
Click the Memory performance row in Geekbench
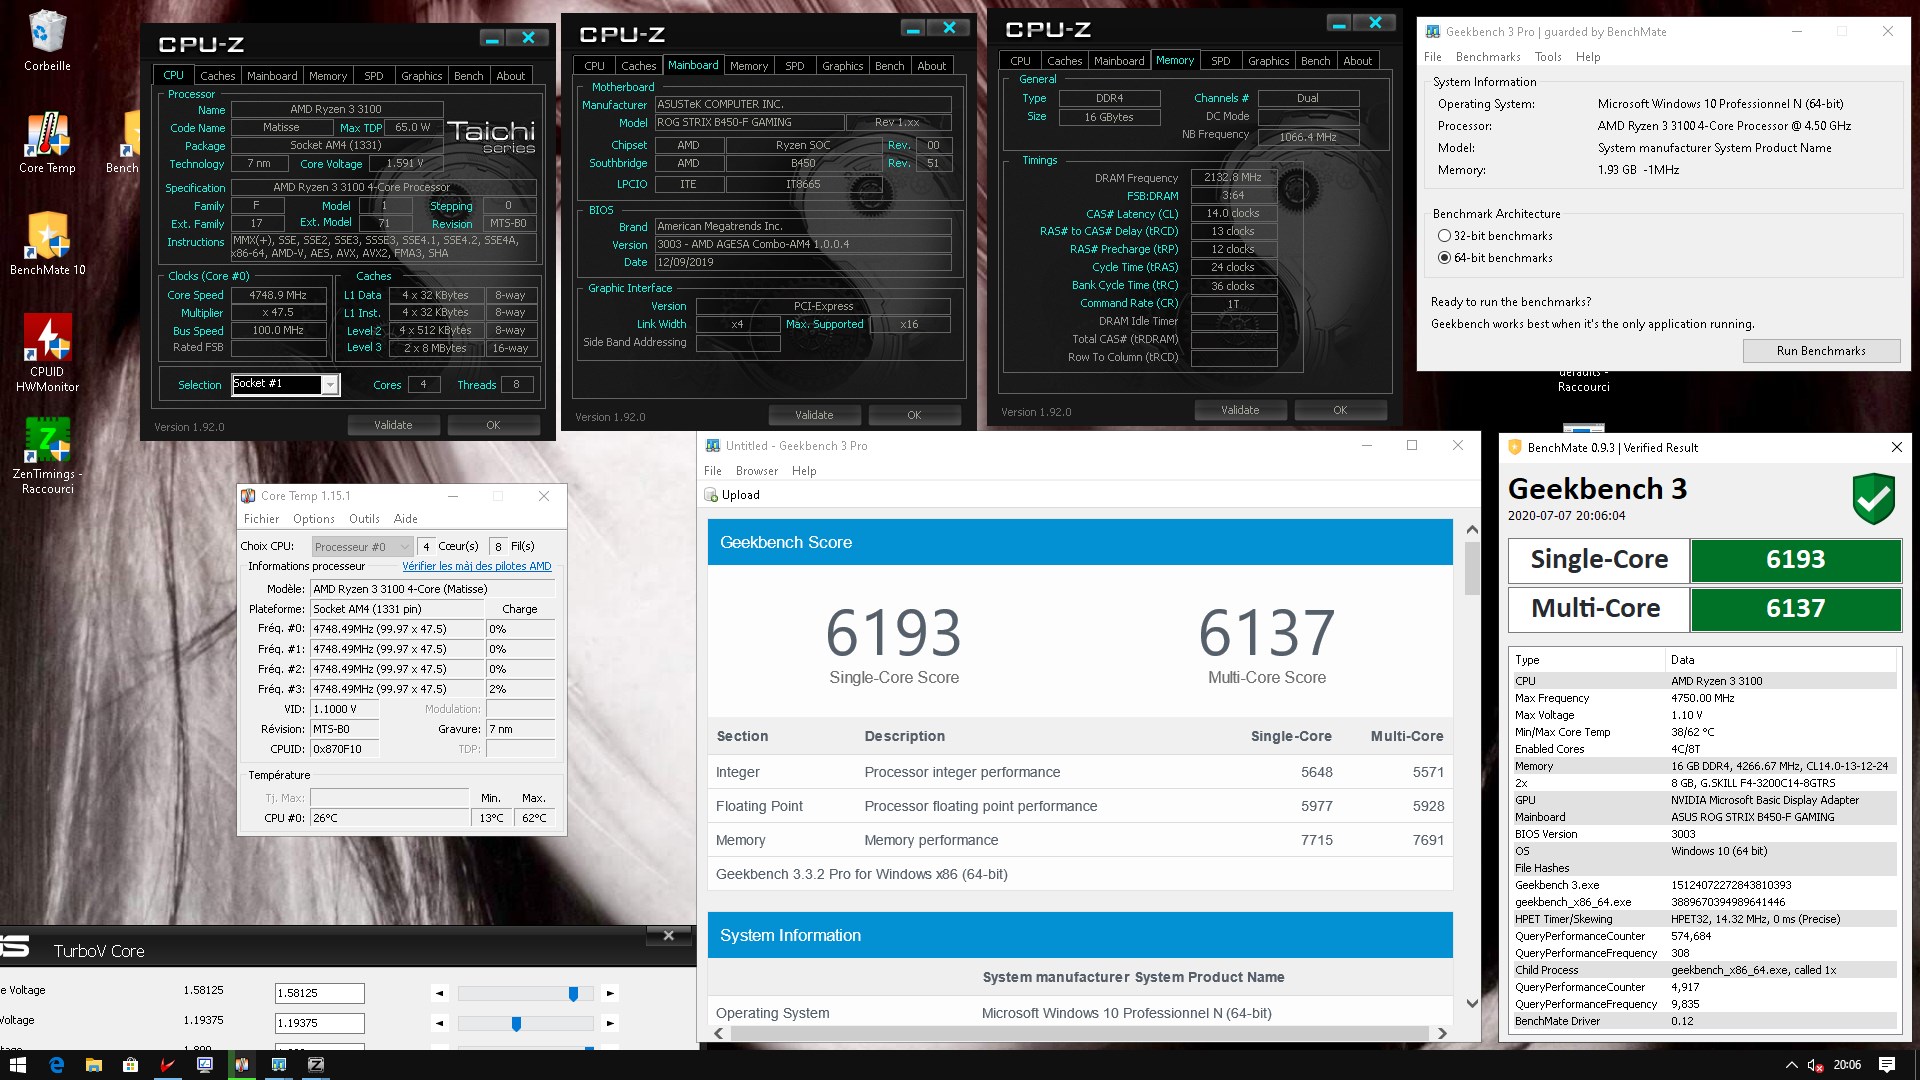pyautogui.click(x=1079, y=840)
